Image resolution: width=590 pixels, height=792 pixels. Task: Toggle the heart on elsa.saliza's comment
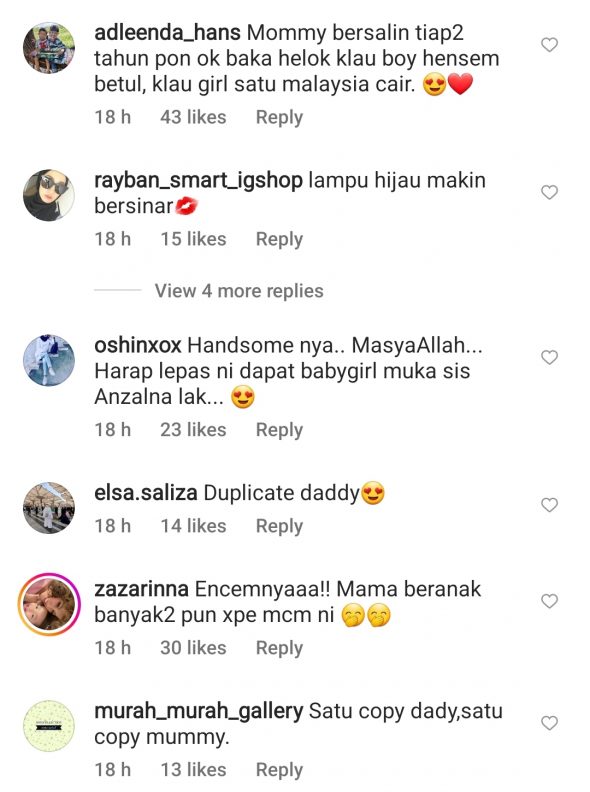[x=549, y=505]
